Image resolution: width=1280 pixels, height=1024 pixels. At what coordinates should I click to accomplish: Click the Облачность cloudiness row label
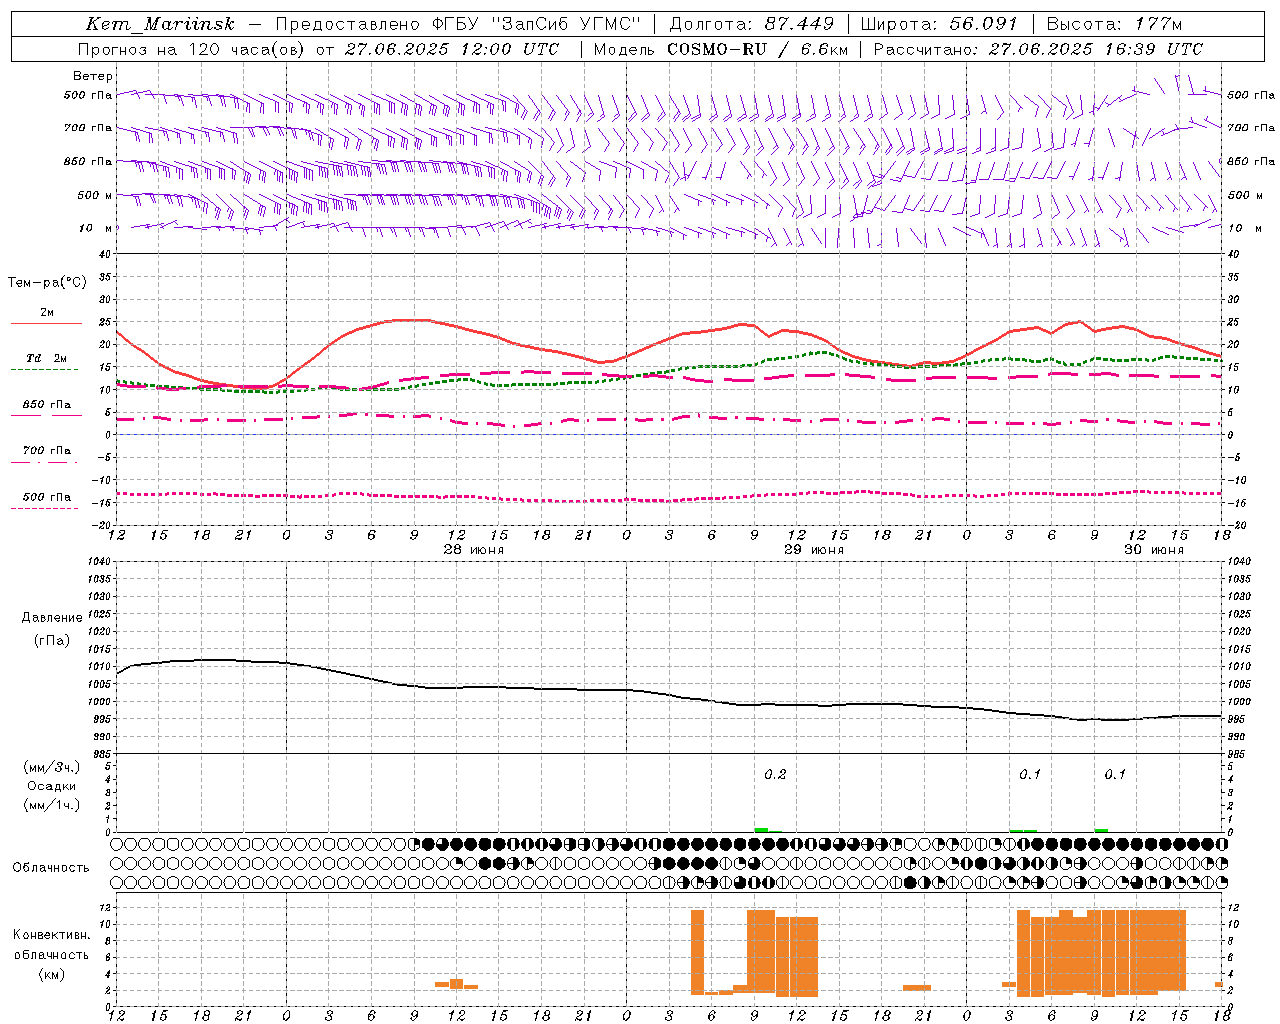tap(51, 867)
